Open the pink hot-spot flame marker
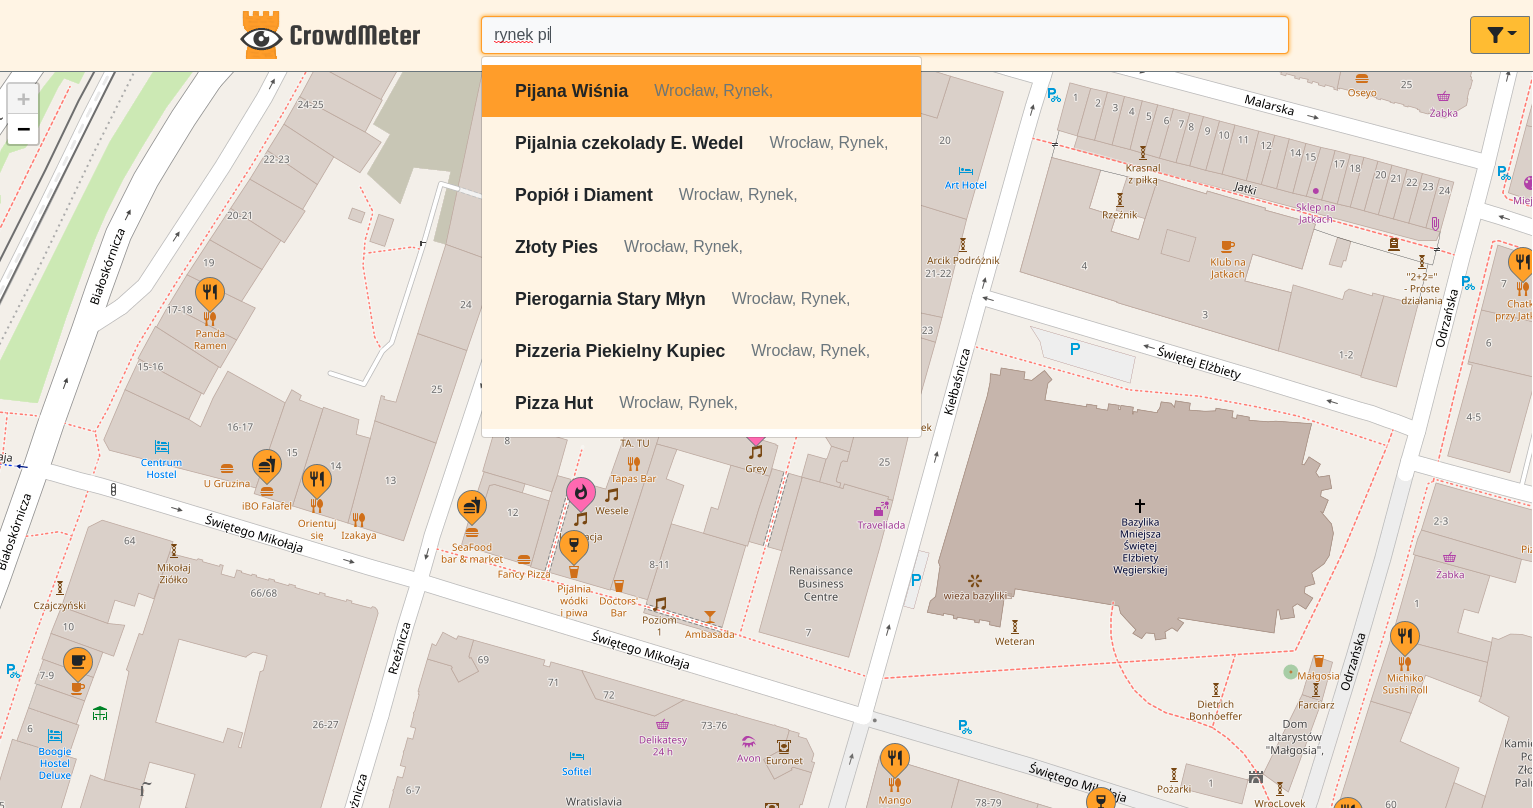The width and height of the screenshot is (1533, 808). click(x=581, y=495)
